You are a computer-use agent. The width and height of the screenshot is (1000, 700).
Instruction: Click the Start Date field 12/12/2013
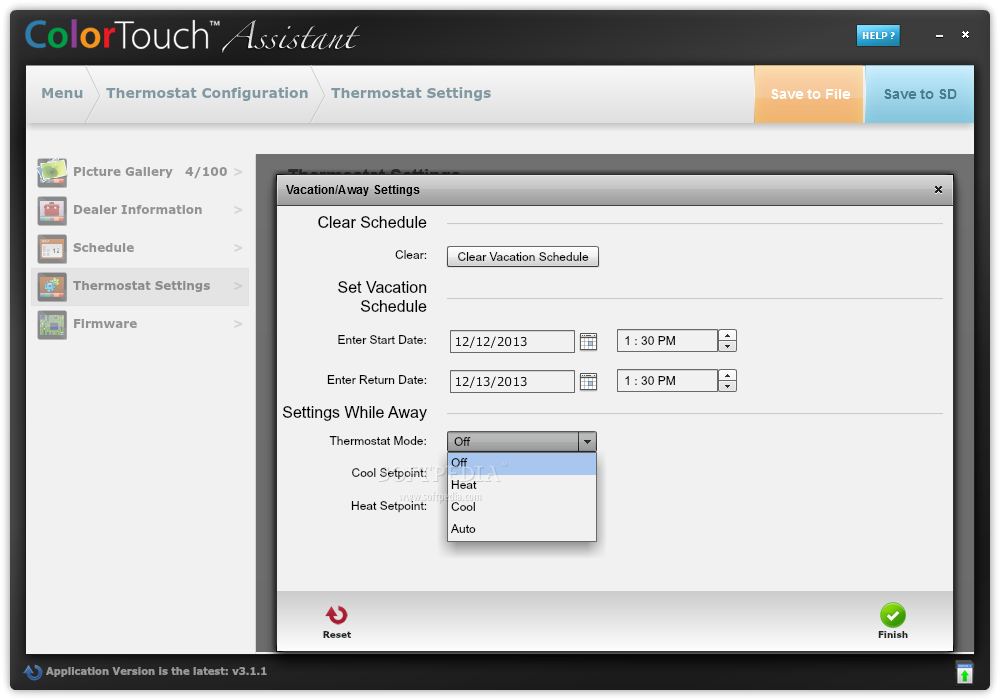point(511,342)
